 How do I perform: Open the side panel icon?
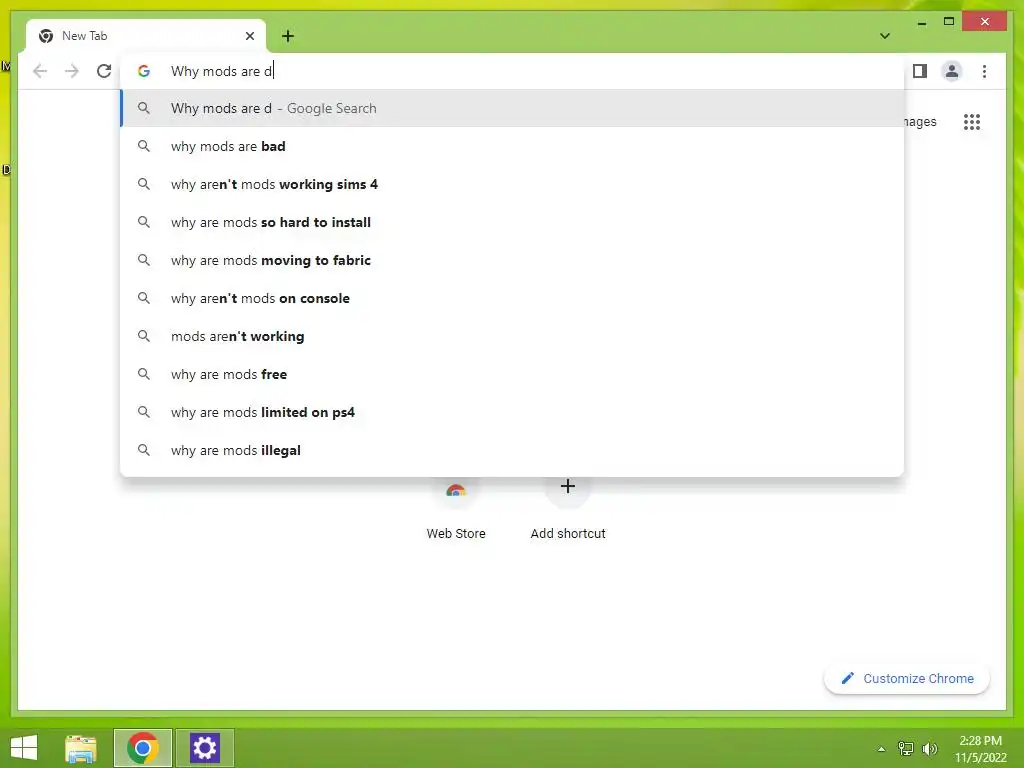click(x=920, y=71)
